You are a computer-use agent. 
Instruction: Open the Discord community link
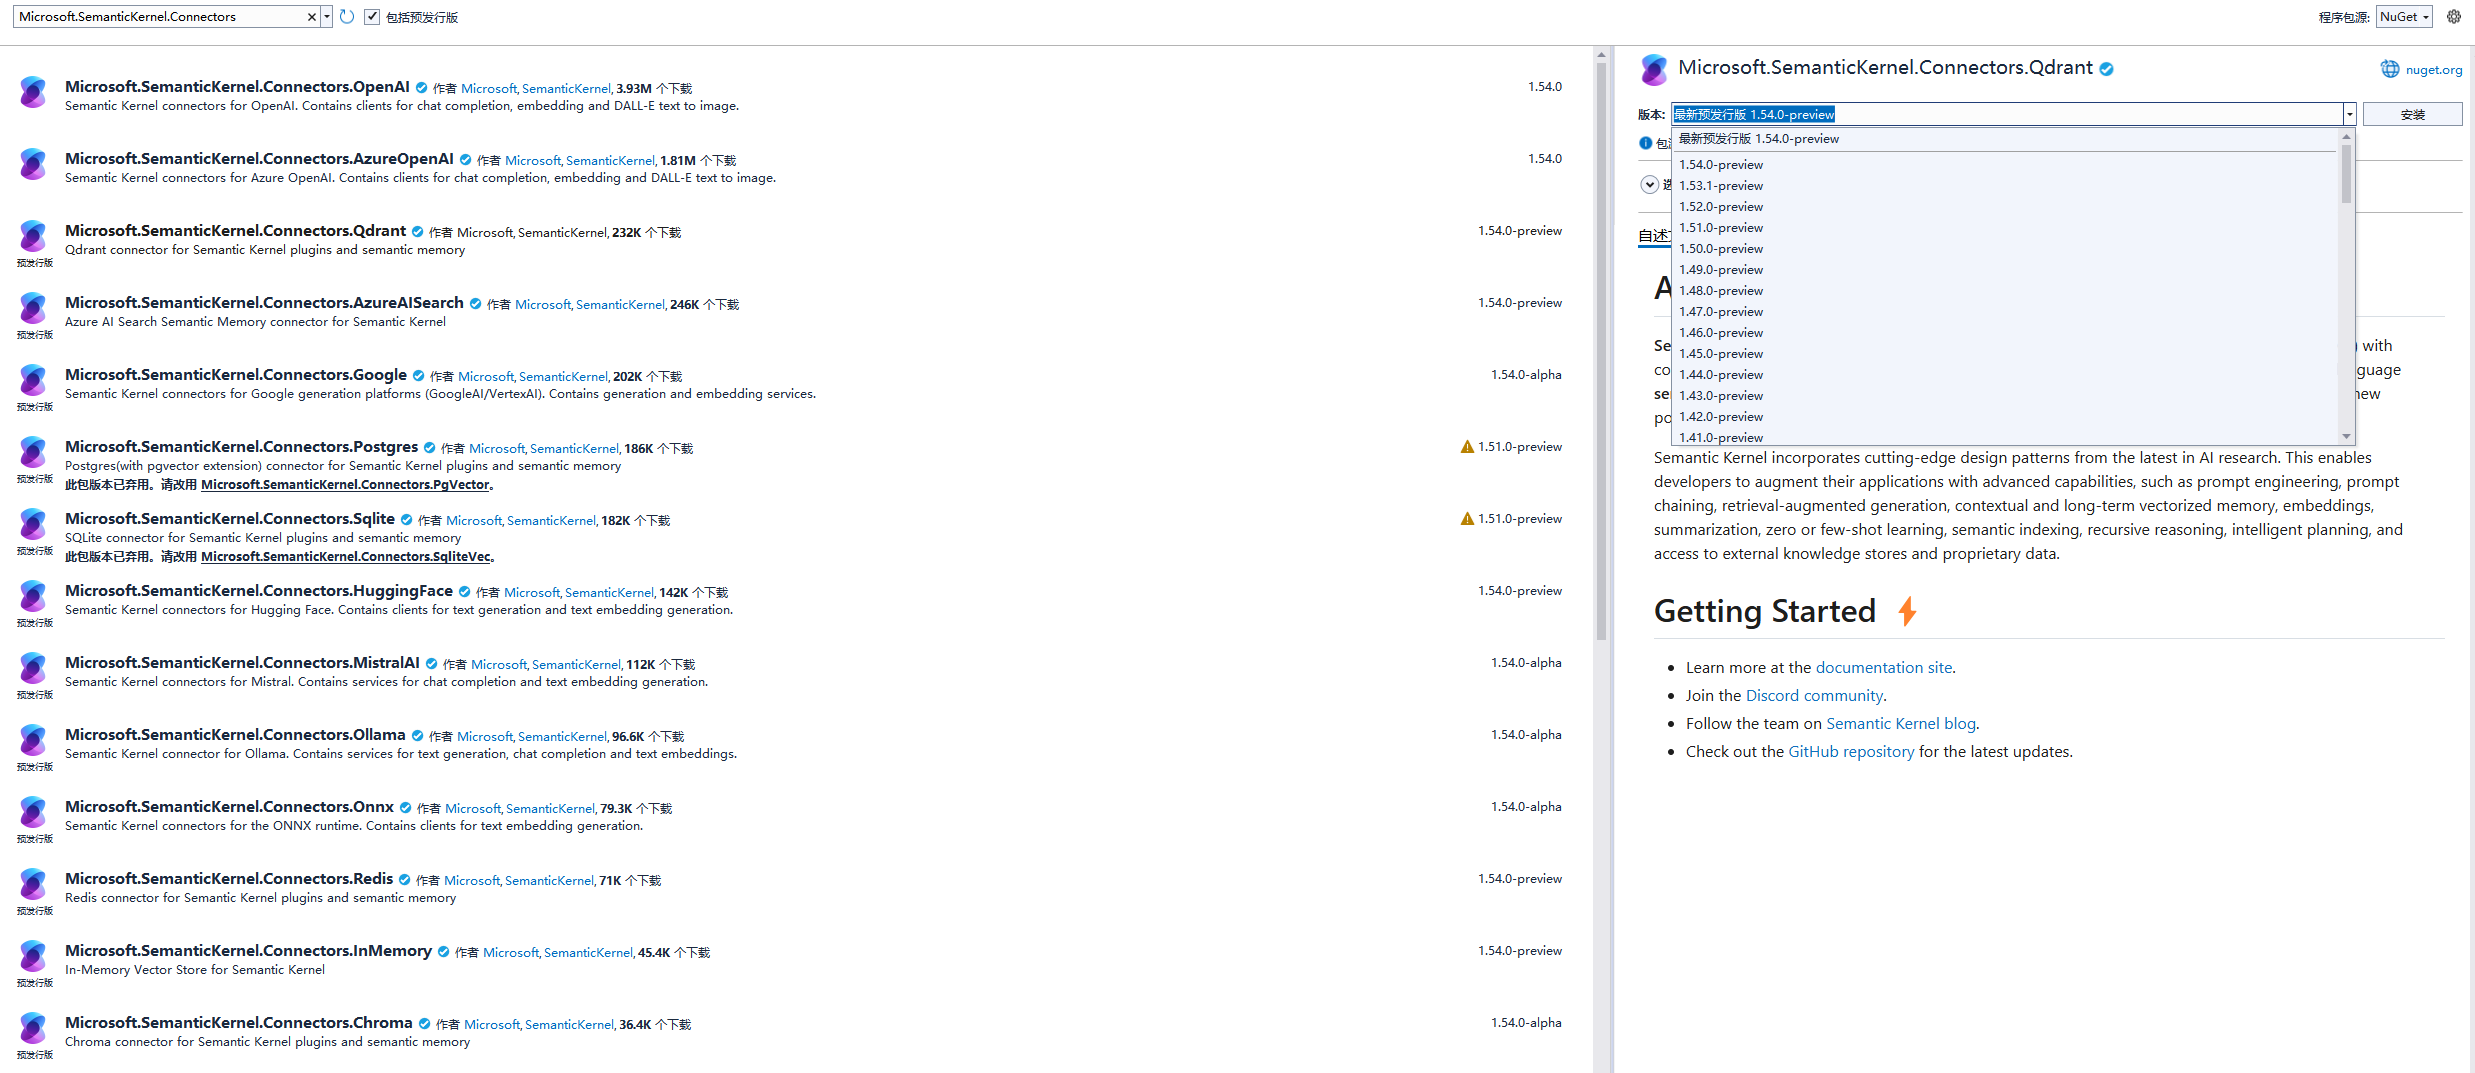[x=1814, y=696]
